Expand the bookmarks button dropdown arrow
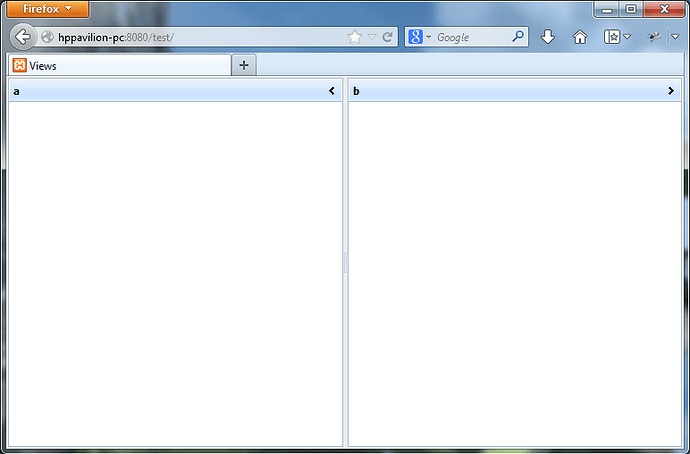This screenshot has width=690, height=454. point(628,37)
